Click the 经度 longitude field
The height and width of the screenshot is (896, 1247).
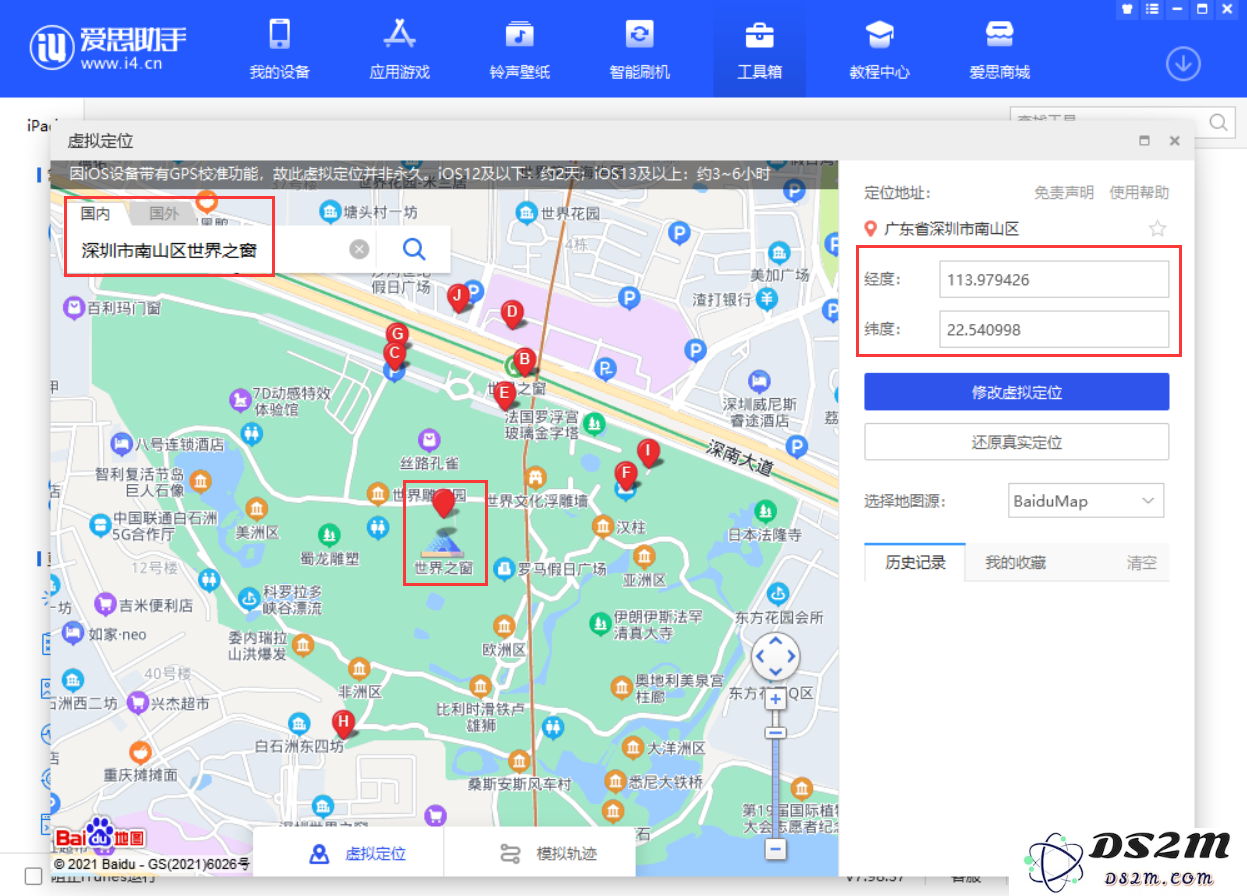pyautogui.click(x=1054, y=279)
